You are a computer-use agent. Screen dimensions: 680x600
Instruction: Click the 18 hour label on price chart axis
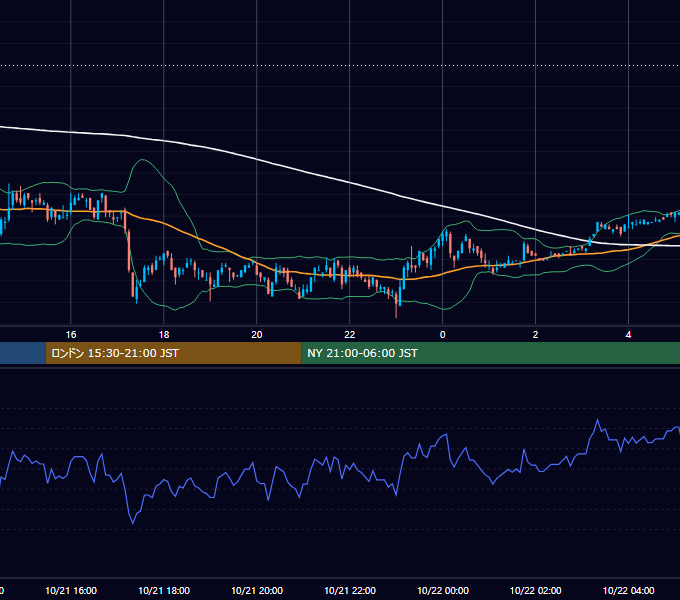[x=164, y=335]
